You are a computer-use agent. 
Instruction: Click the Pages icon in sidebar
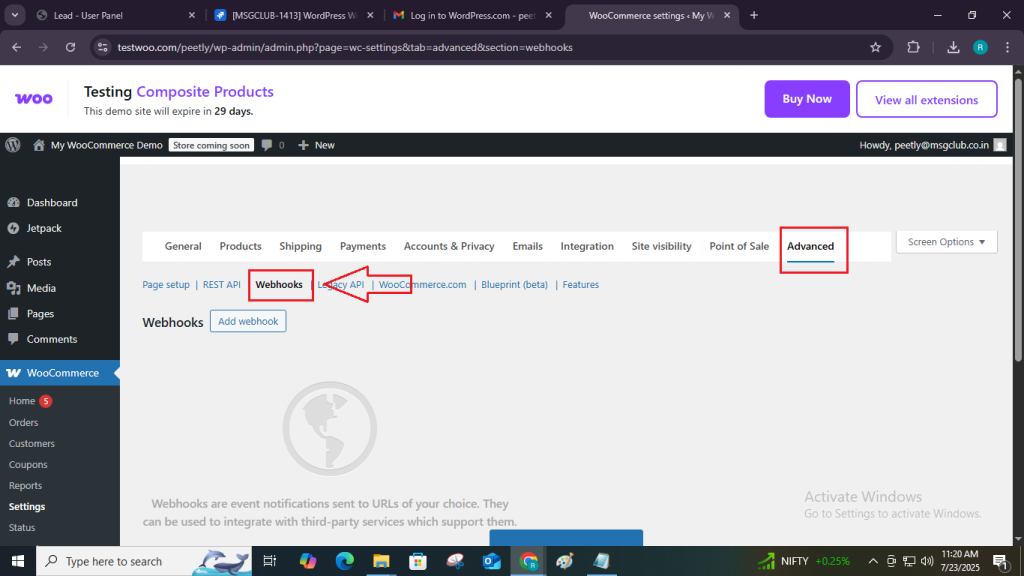click(x=13, y=313)
